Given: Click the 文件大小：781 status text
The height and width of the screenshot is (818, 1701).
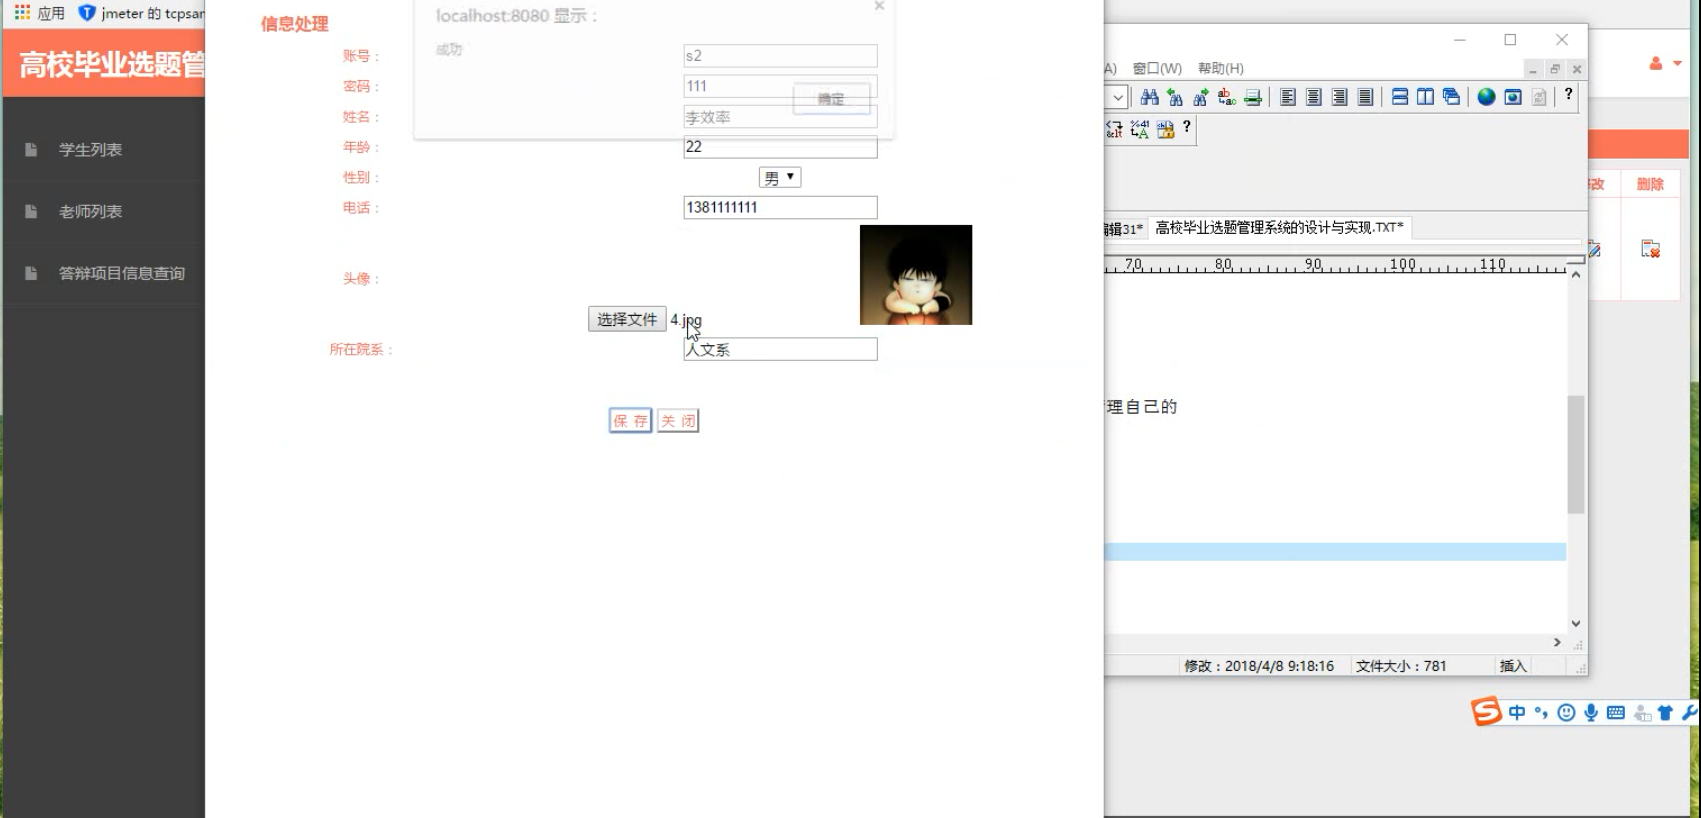Looking at the screenshot, I should pyautogui.click(x=1401, y=666).
